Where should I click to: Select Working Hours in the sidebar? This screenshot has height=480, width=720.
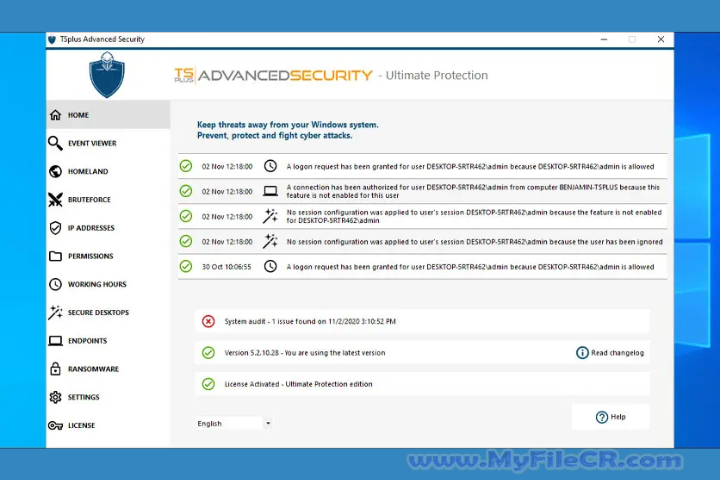click(x=108, y=284)
